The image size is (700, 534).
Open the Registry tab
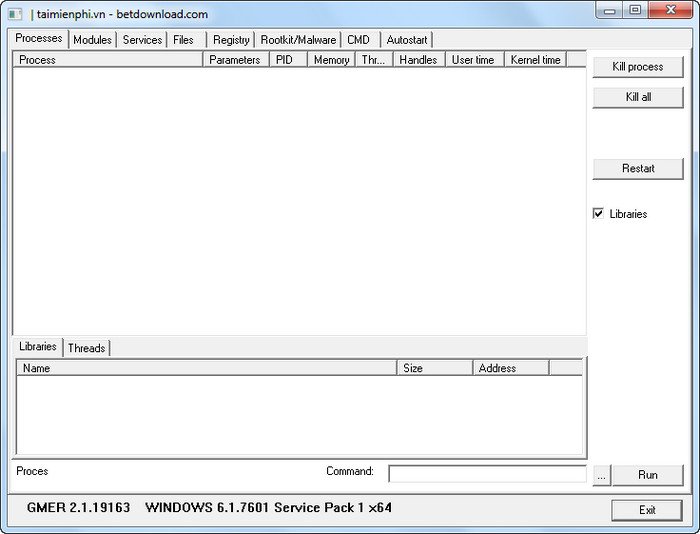(x=231, y=40)
